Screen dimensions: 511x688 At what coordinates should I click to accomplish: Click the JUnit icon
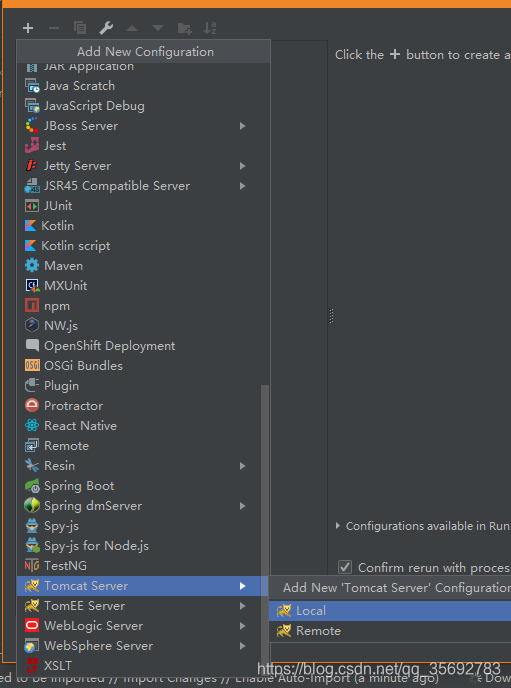click(x=32, y=206)
